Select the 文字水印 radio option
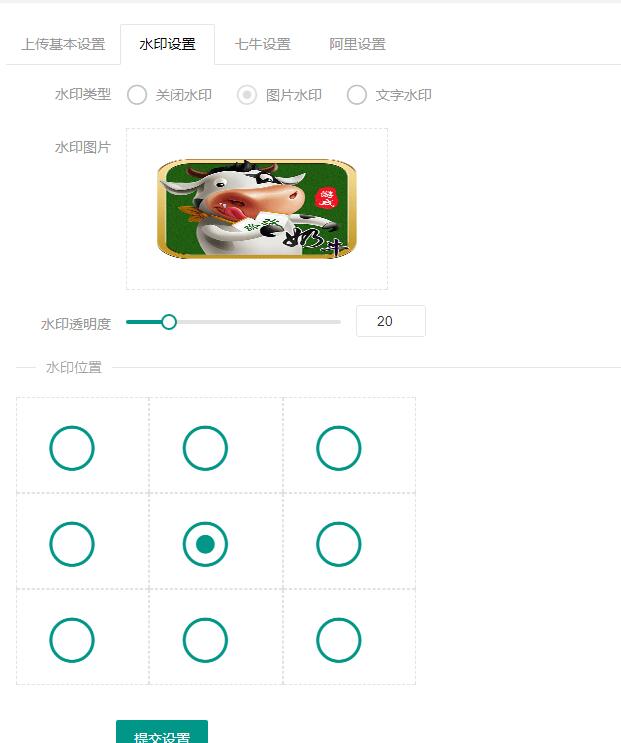 pos(357,95)
